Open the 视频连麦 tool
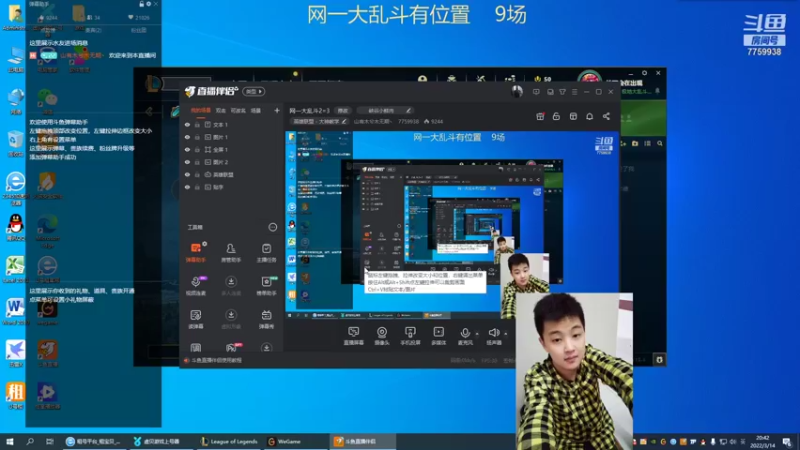This screenshot has height=450, width=800. coord(196,286)
